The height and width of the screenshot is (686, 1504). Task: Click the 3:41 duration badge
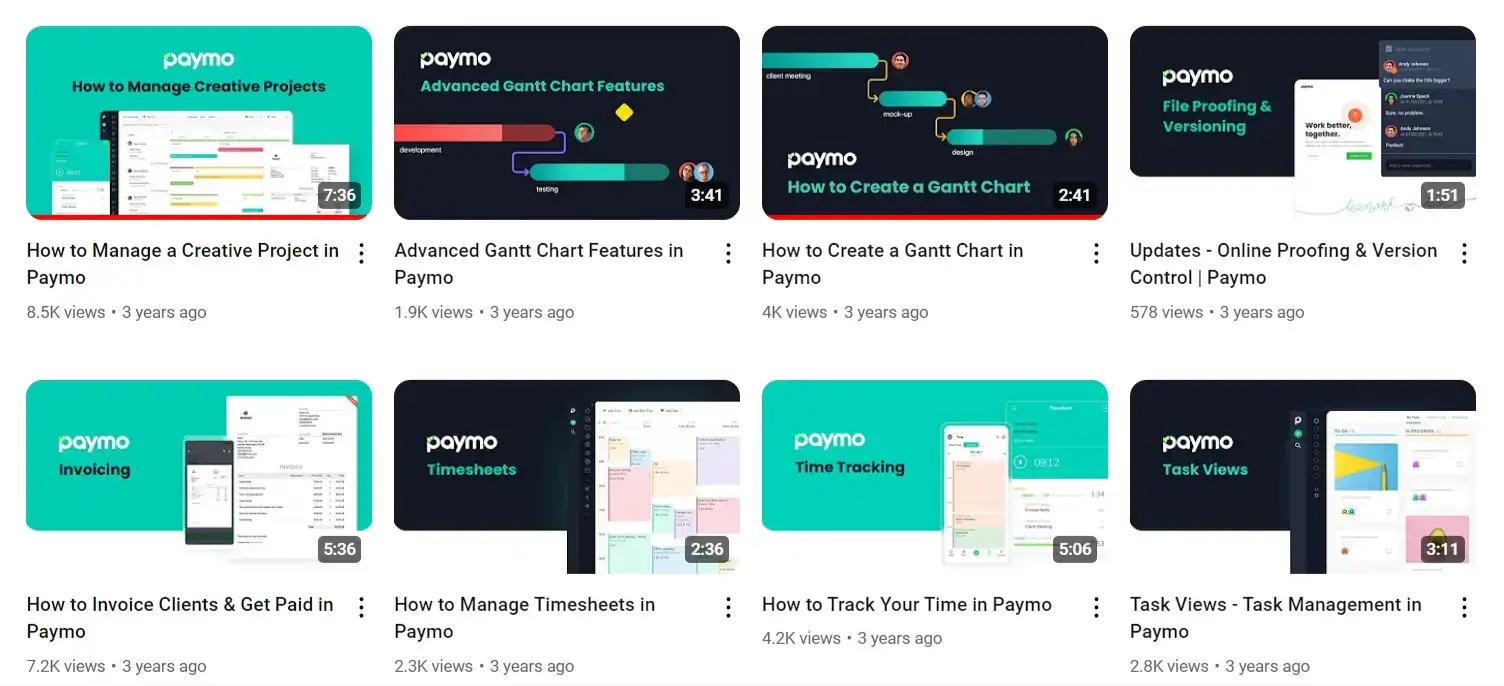[707, 195]
